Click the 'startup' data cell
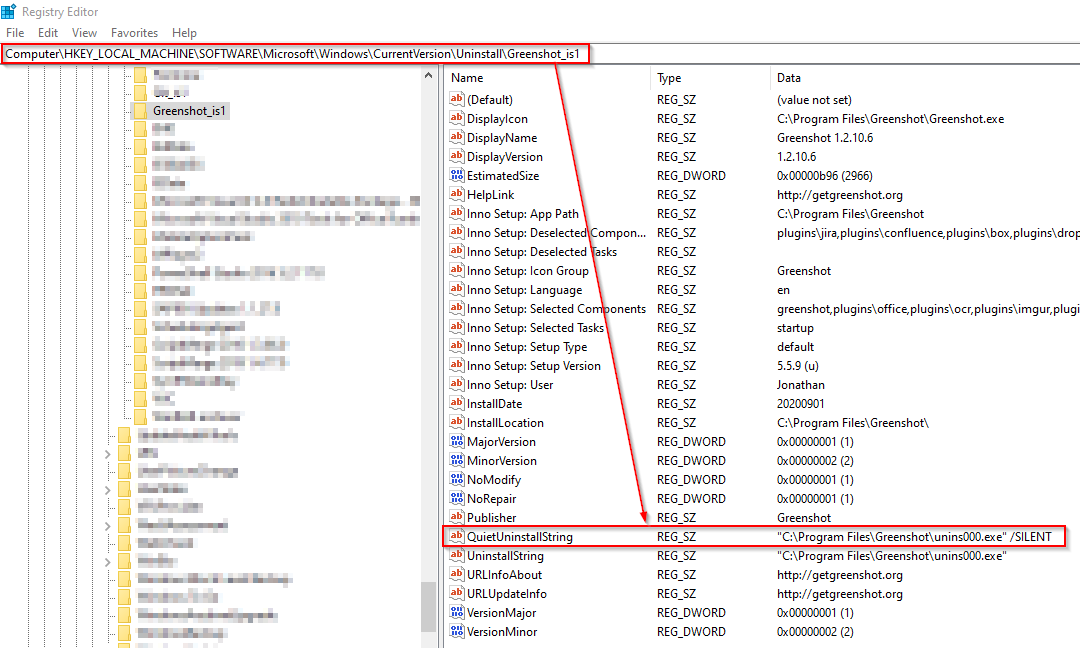 pos(795,328)
